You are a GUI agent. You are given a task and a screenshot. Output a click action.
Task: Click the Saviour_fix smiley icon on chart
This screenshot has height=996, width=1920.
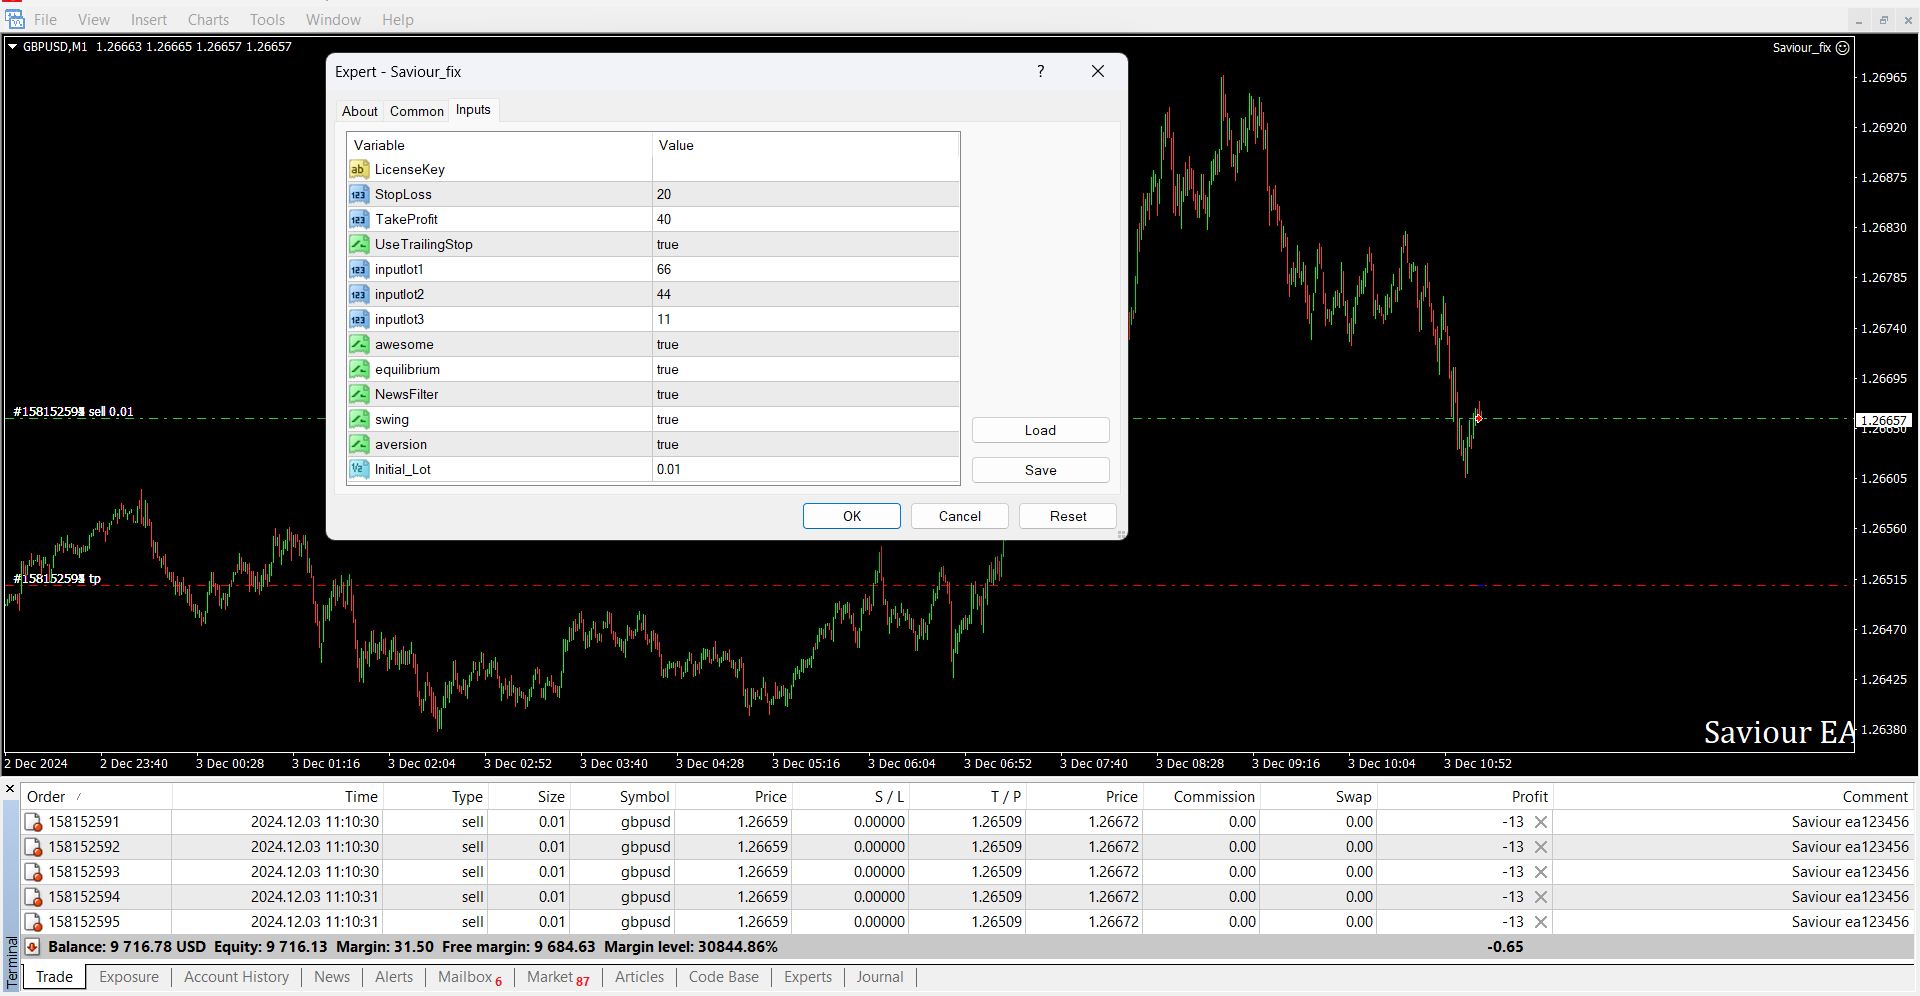(x=1843, y=48)
